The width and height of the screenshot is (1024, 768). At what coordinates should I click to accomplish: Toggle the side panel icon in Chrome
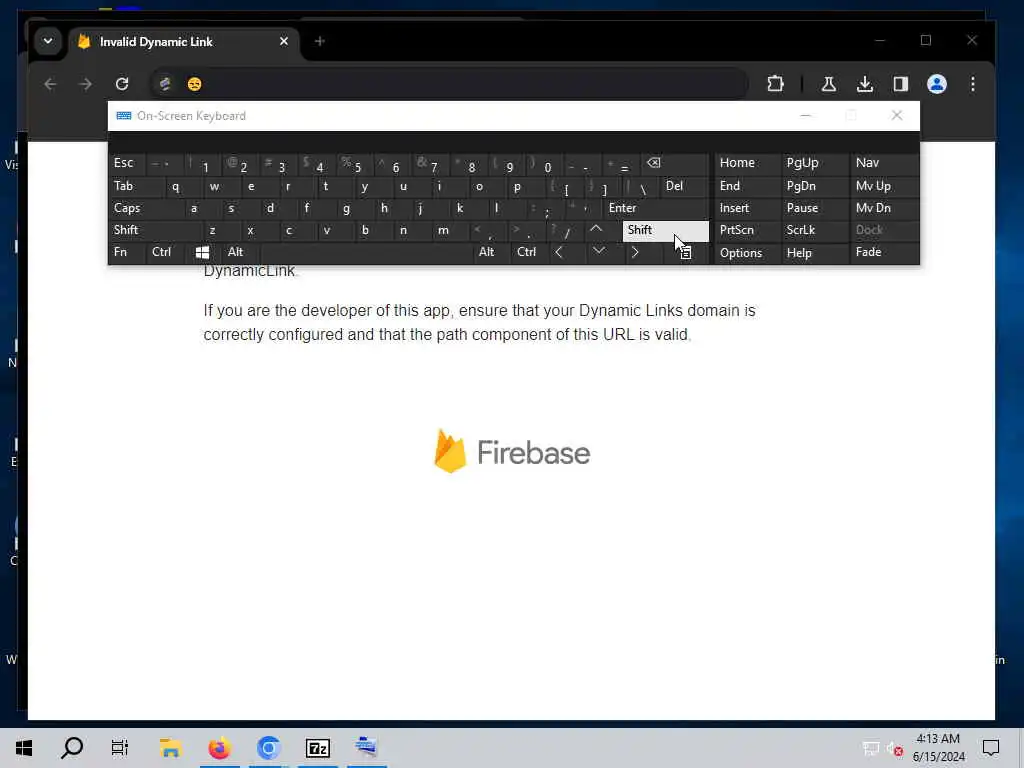click(x=901, y=84)
